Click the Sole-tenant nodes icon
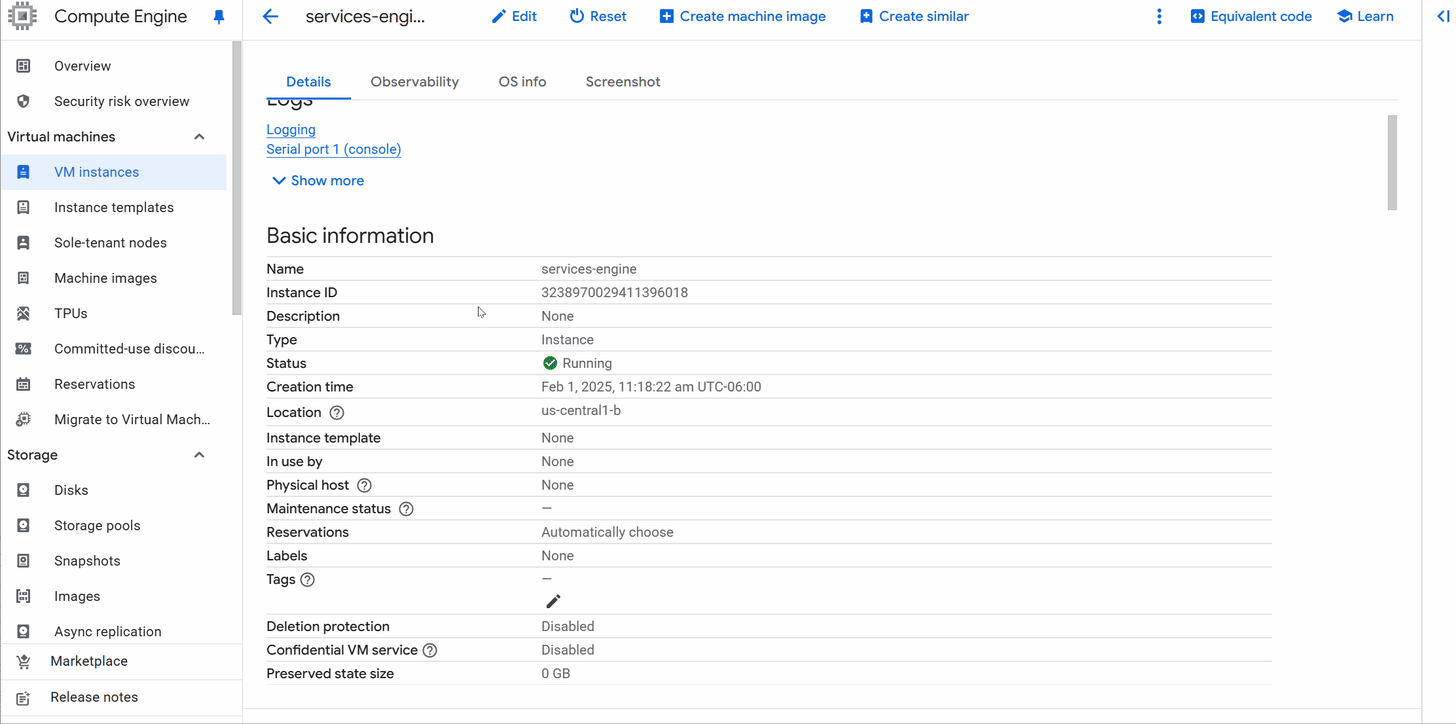 [x=24, y=243]
